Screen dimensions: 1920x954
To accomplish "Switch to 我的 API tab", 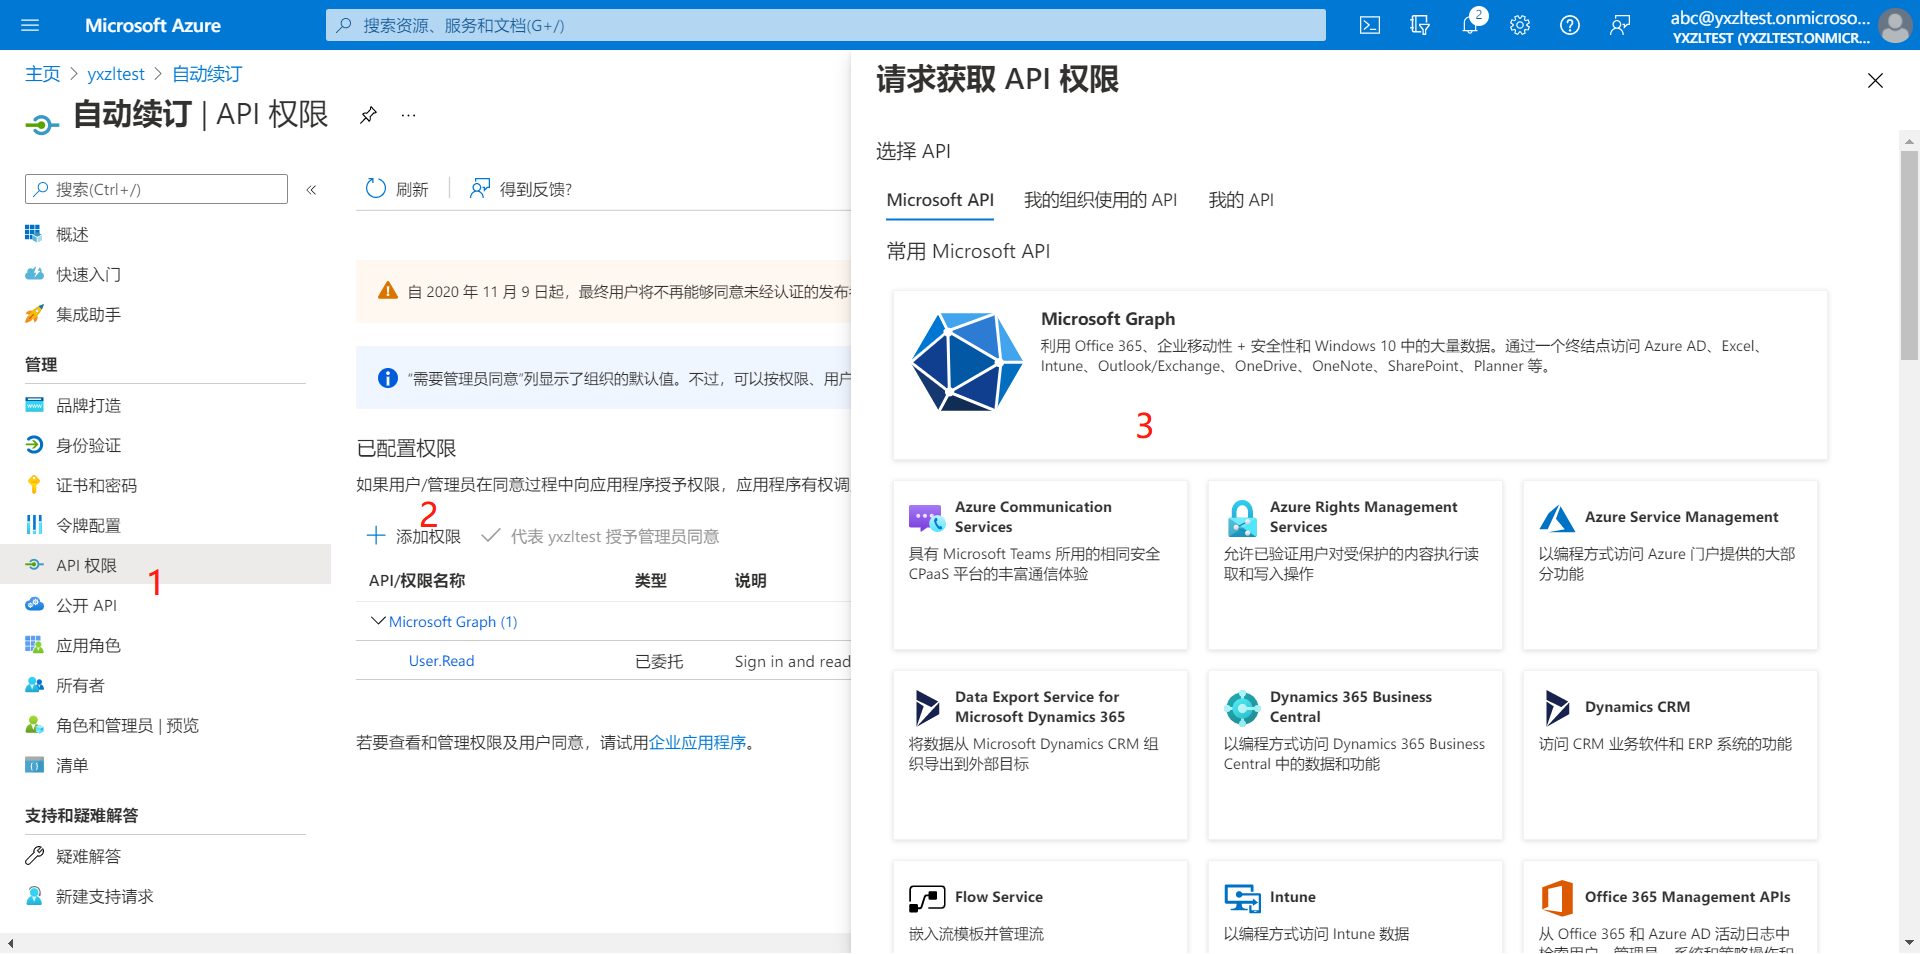I will tap(1240, 200).
